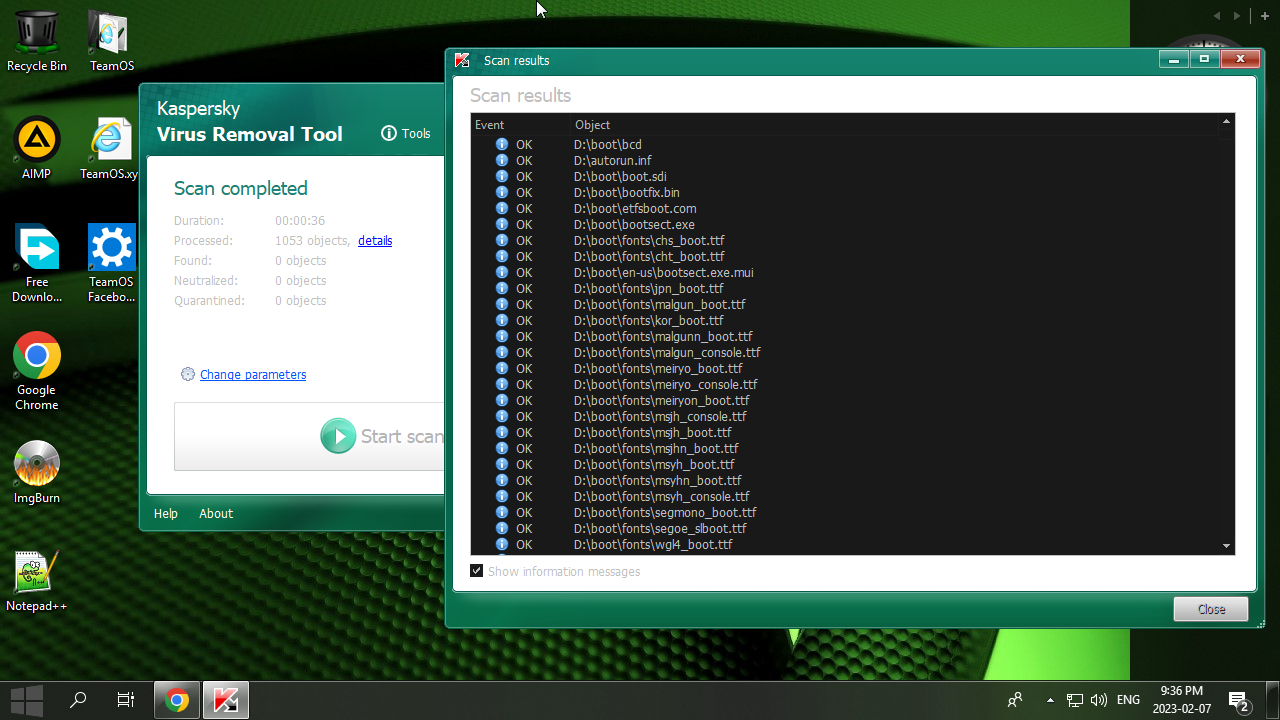The height and width of the screenshot is (720, 1280).
Task: Select the kor_boot.ttf result row
Action: pyautogui.click(x=846, y=320)
